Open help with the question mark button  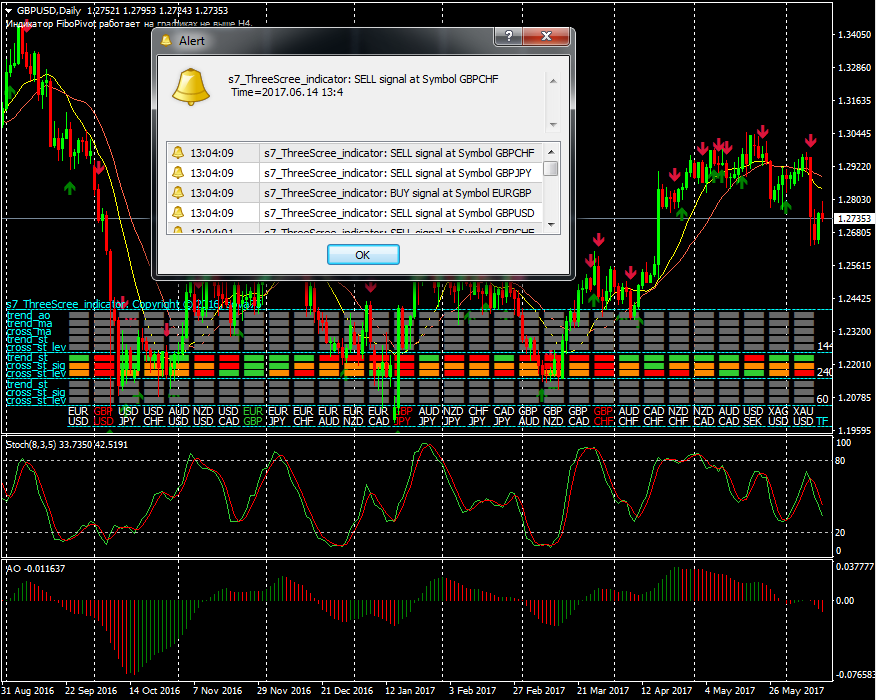tap(508, 36)
